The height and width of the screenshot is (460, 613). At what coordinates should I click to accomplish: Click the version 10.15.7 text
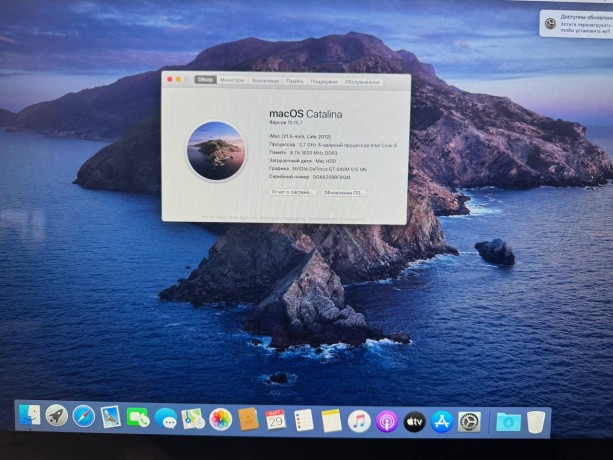(x=286, y=122)
